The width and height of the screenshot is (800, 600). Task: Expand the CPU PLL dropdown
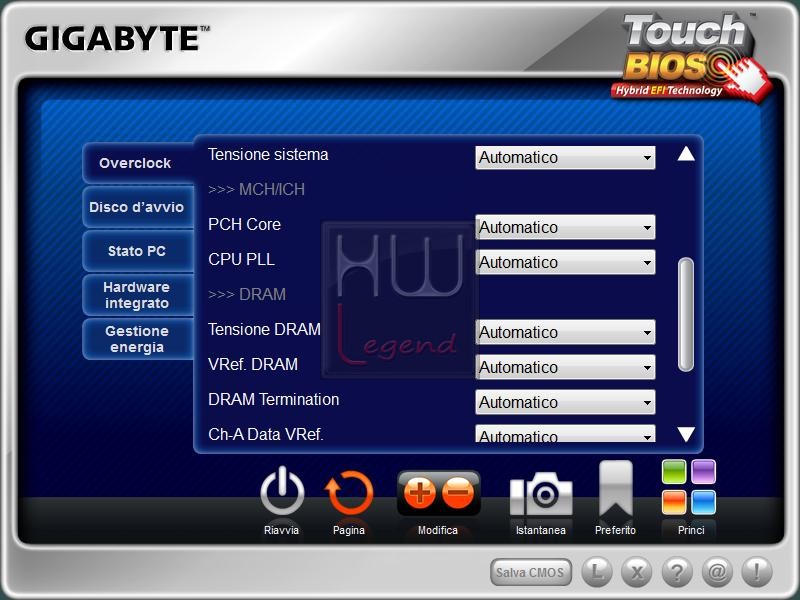[x=565, y=262]
